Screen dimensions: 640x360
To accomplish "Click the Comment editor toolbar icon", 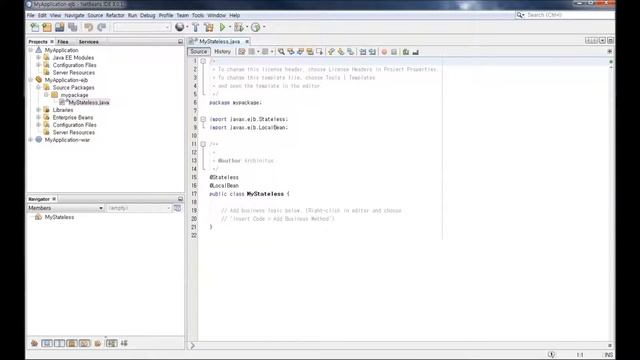I will tap(406, 52).
